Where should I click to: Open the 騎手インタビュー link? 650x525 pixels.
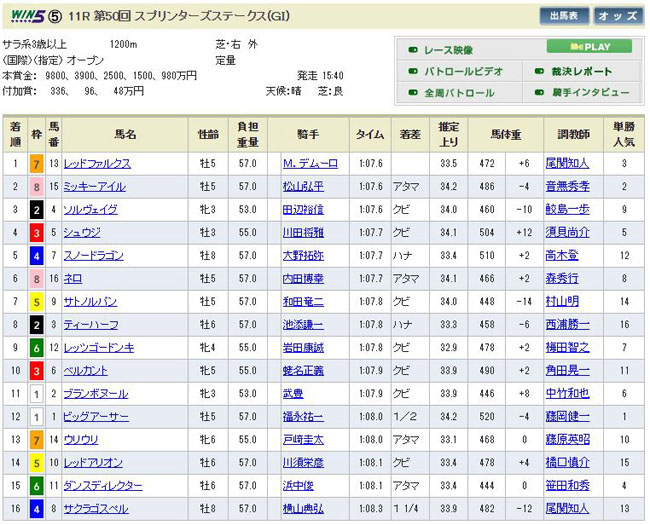point(589,93)
